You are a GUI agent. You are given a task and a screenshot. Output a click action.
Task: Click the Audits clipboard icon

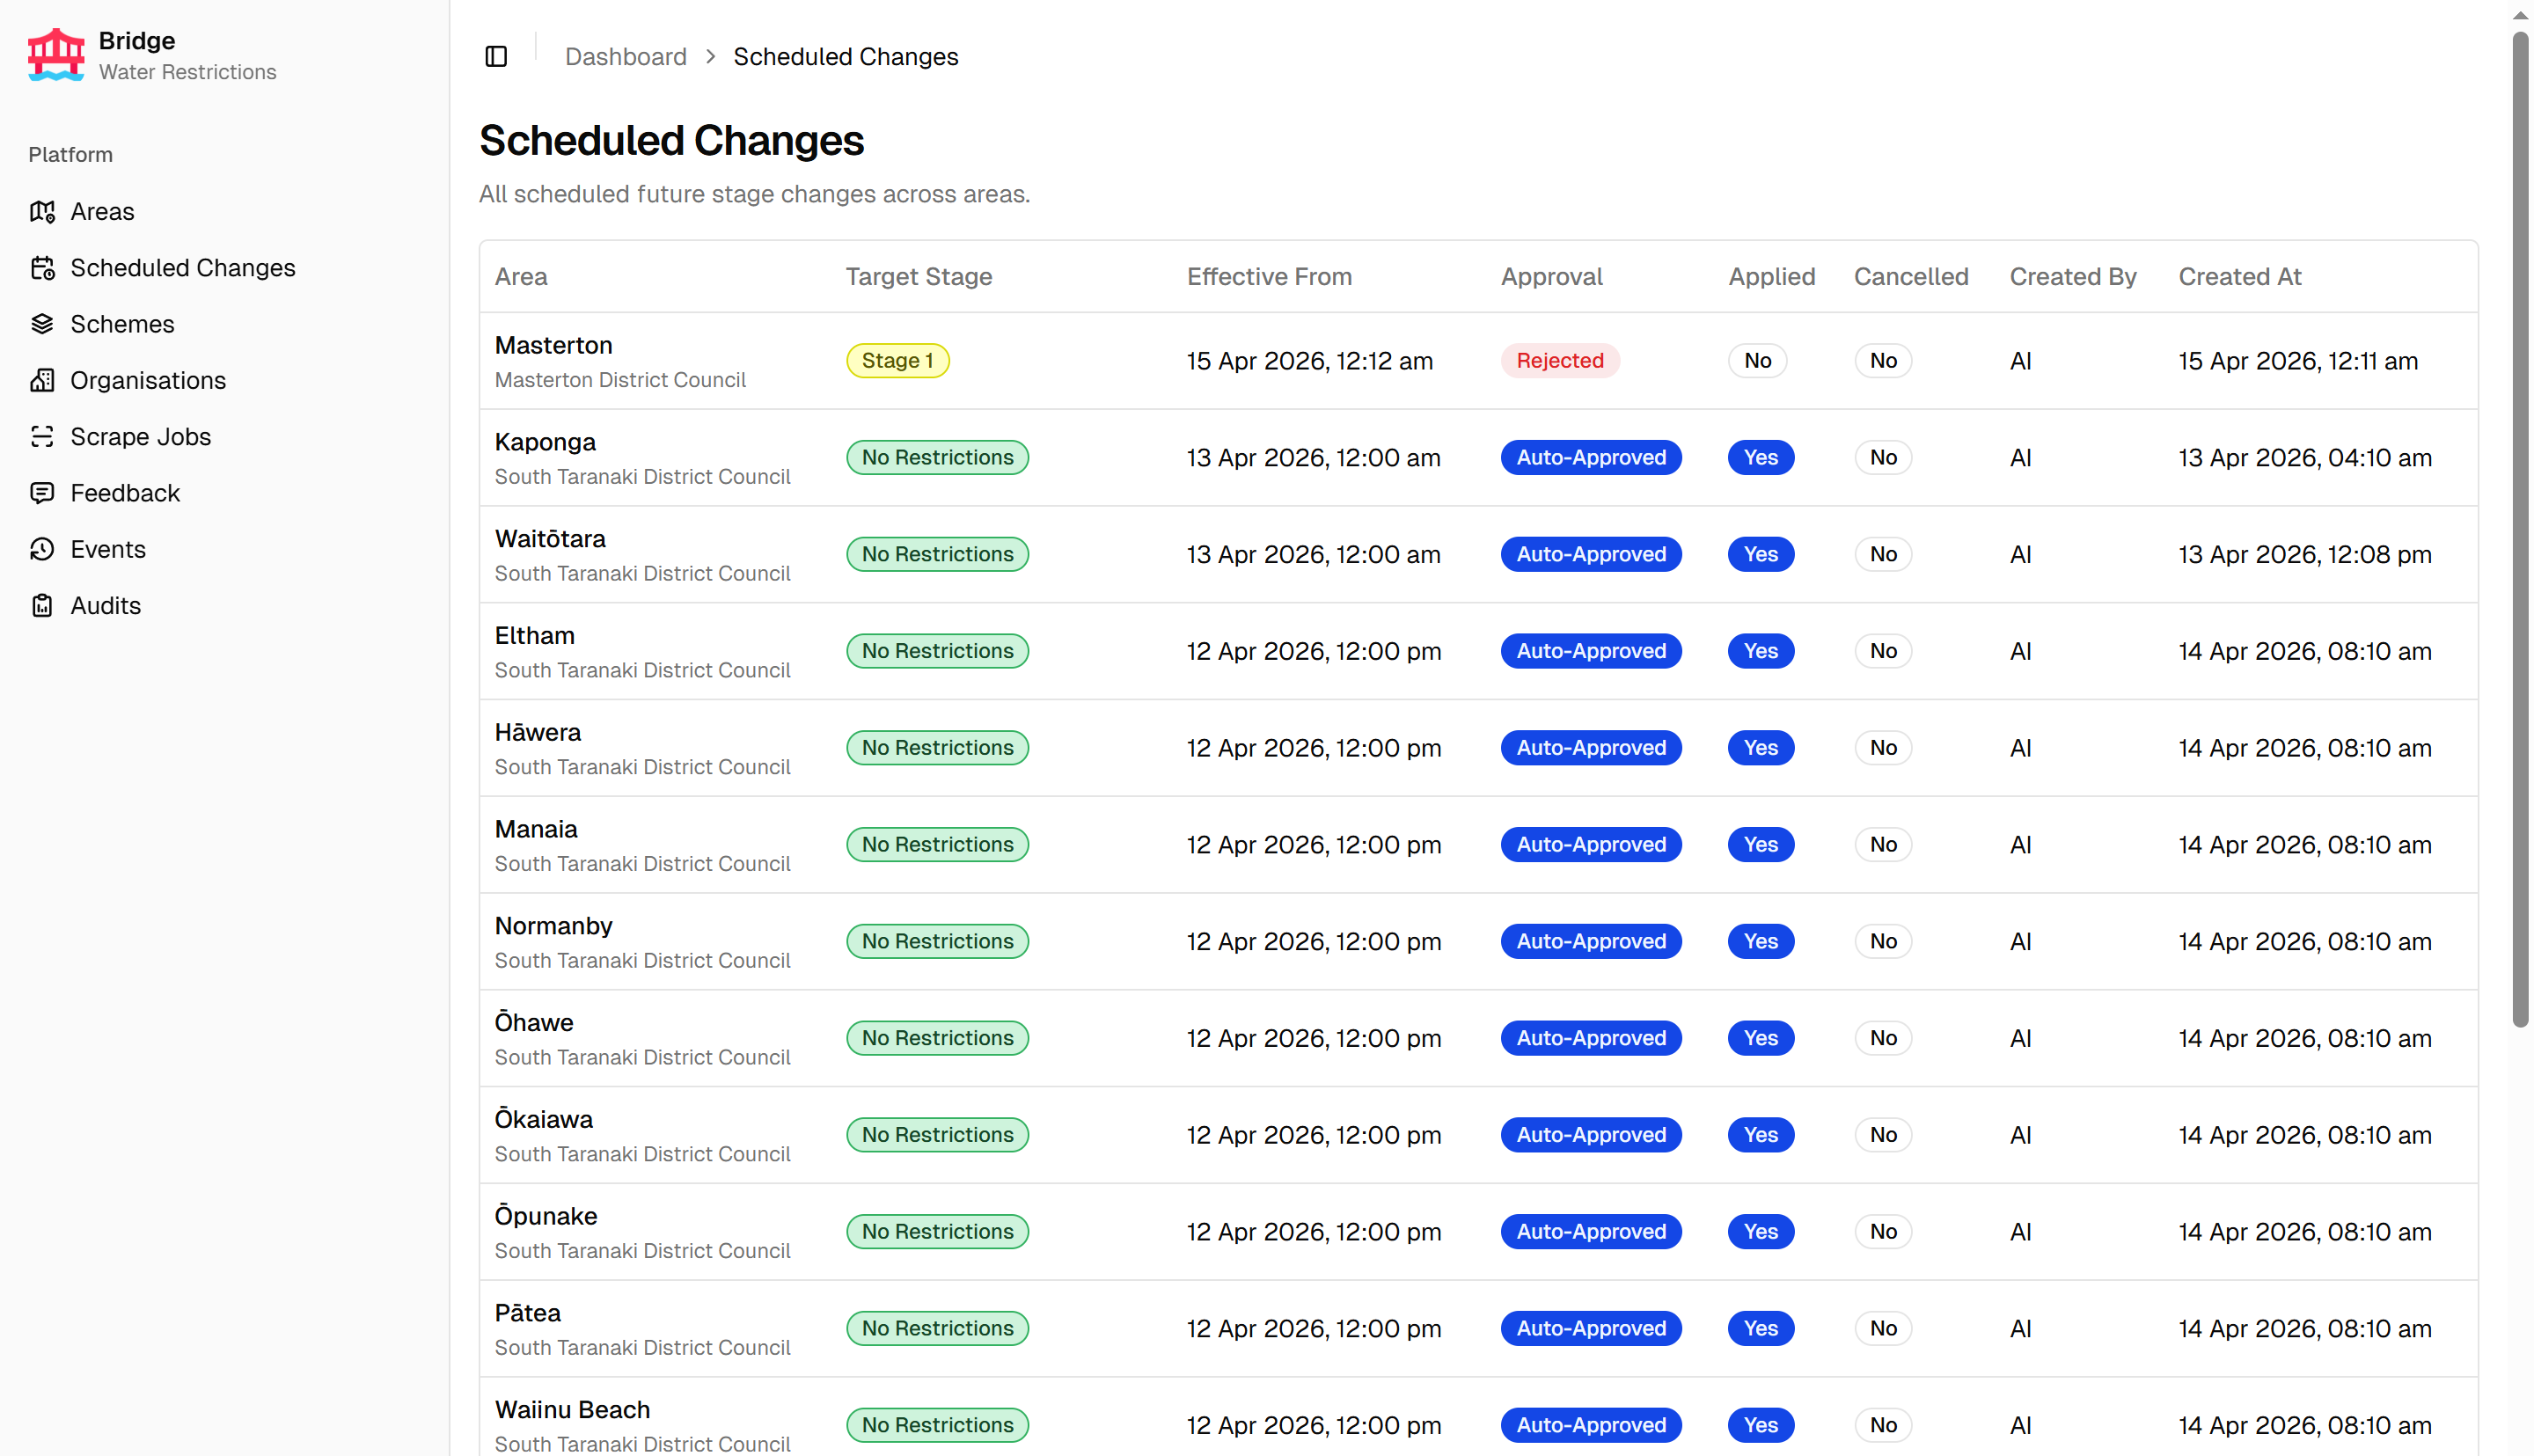(42, 606)
